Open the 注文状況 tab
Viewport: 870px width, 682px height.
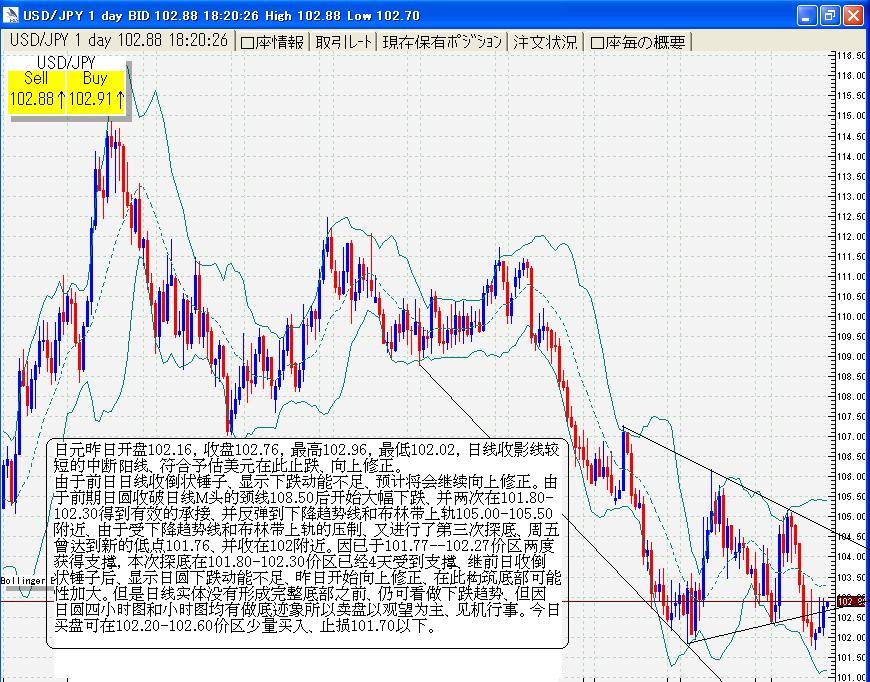[545, 42]
